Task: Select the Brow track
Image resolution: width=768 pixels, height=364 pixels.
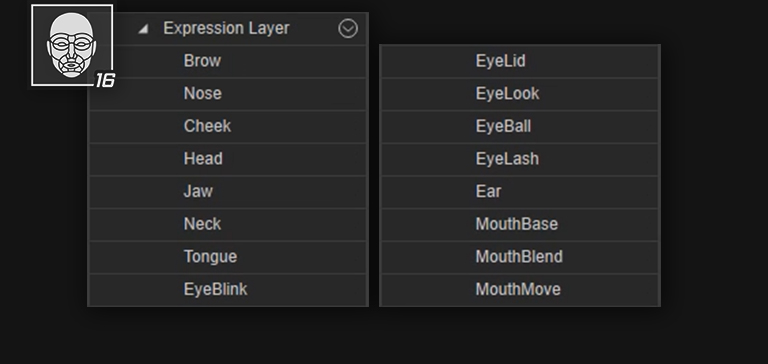Action: pyautogui.click(x=228, y=61)
